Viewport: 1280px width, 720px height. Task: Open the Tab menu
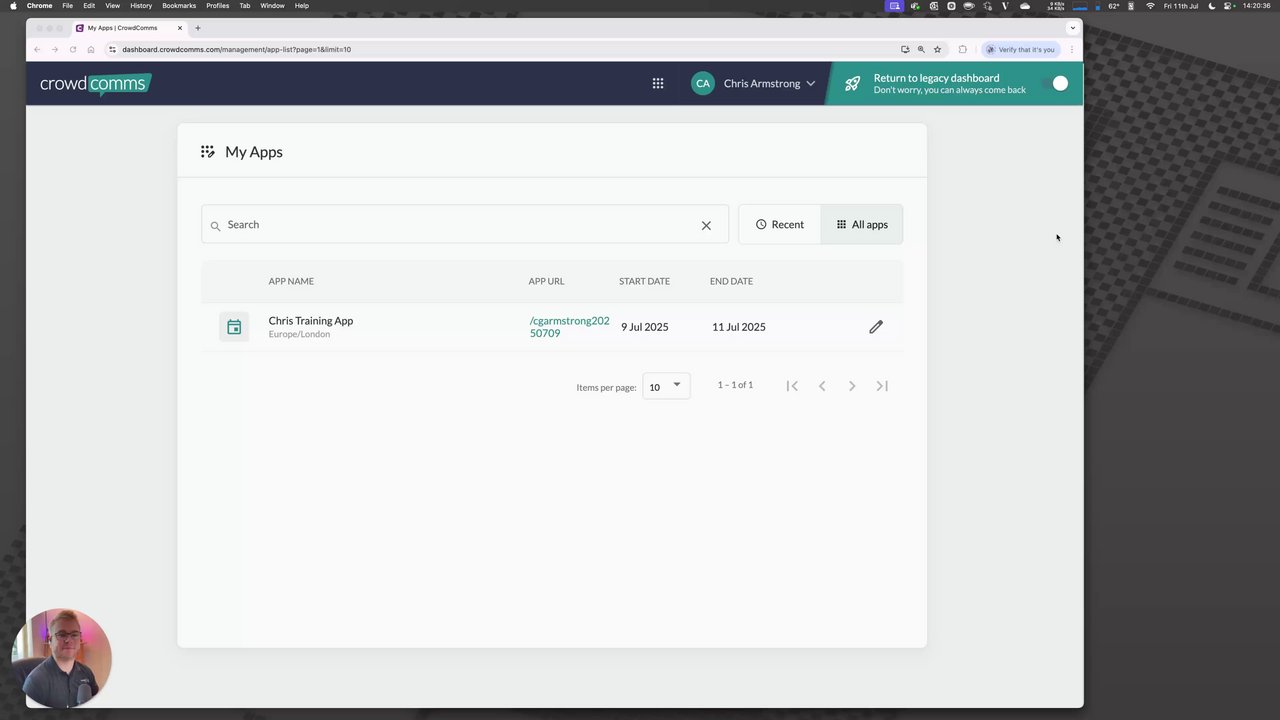[244, 6]
